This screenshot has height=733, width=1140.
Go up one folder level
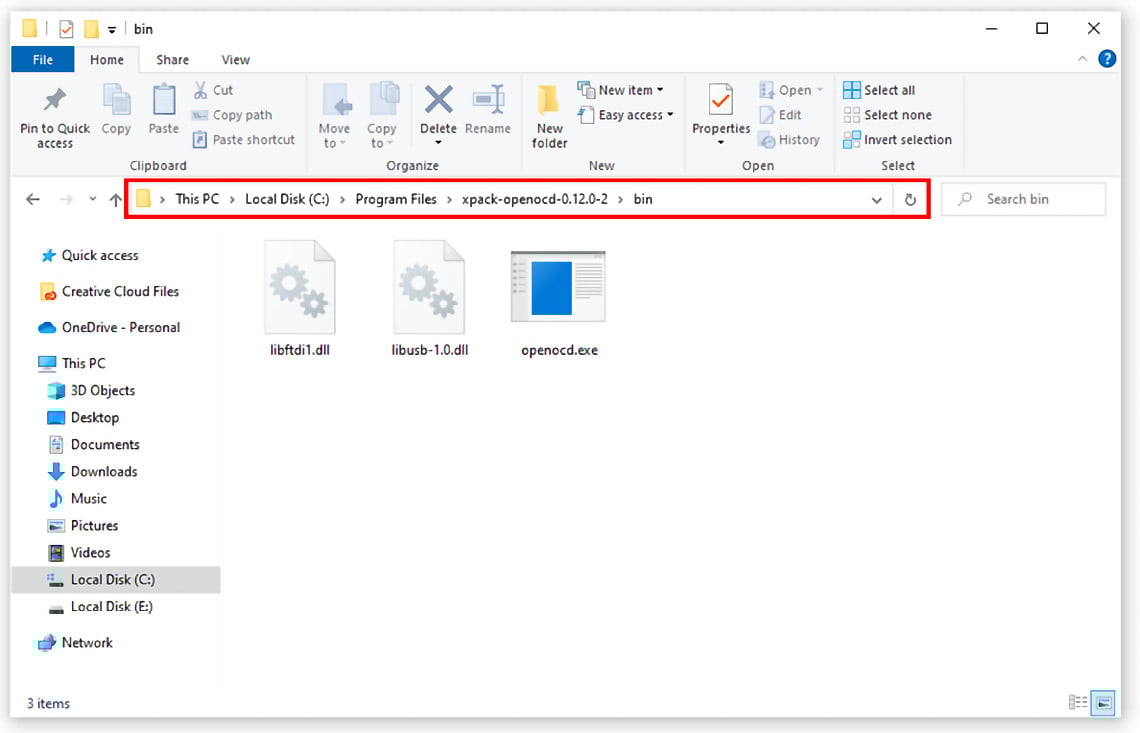pyautogui.click(x=115, y=199)
